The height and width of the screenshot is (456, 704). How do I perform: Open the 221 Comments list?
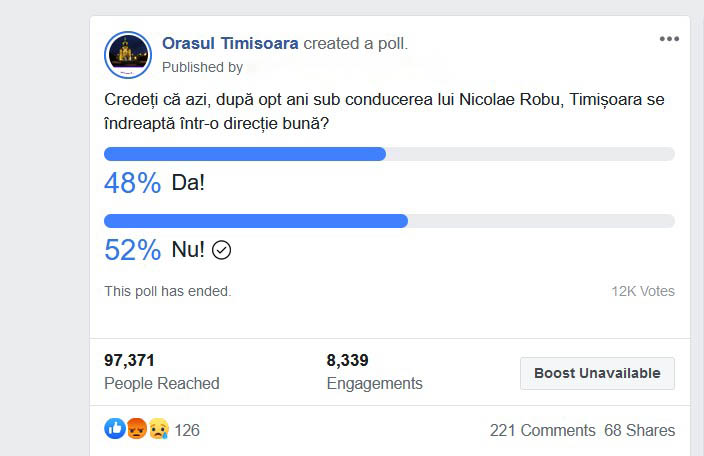542,430
